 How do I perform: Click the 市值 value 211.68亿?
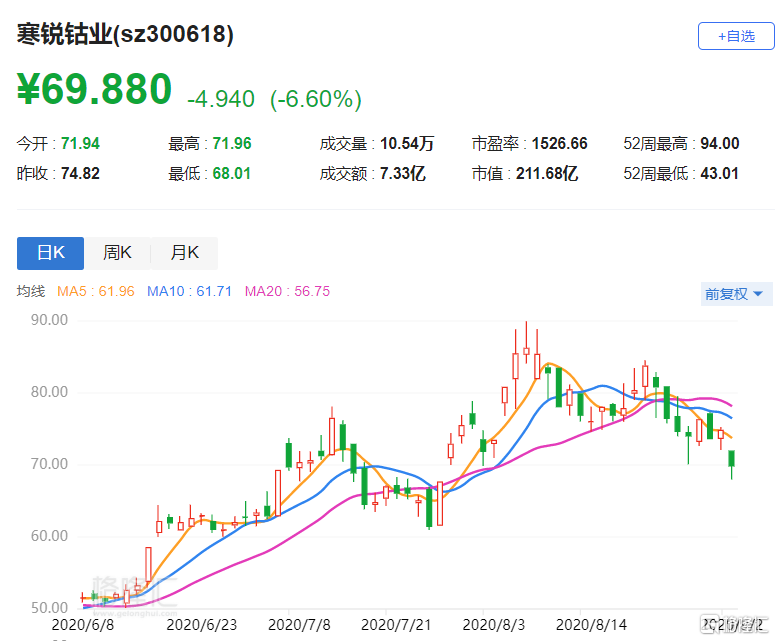tap(547, 173)
